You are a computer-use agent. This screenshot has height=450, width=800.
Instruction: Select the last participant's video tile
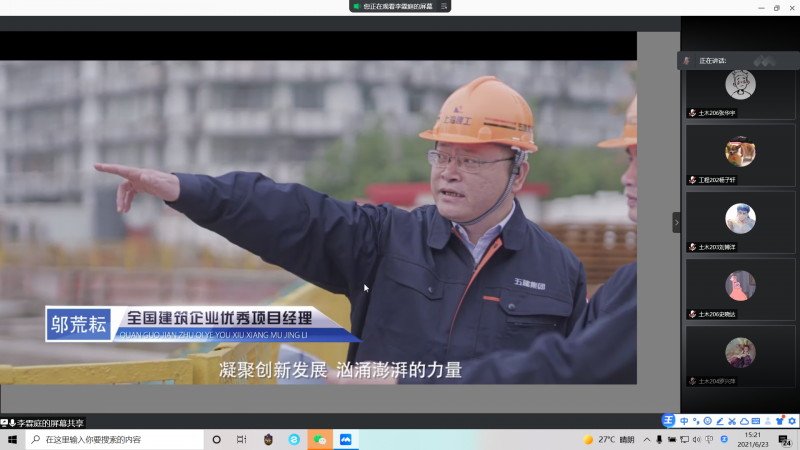[x=740, y=353]
